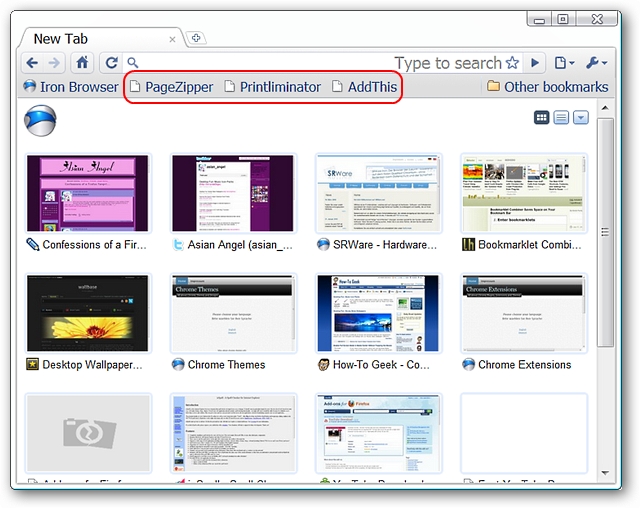Open the wrench tools menu
Viewport: 640px width, 508px height.
(596, 63)
